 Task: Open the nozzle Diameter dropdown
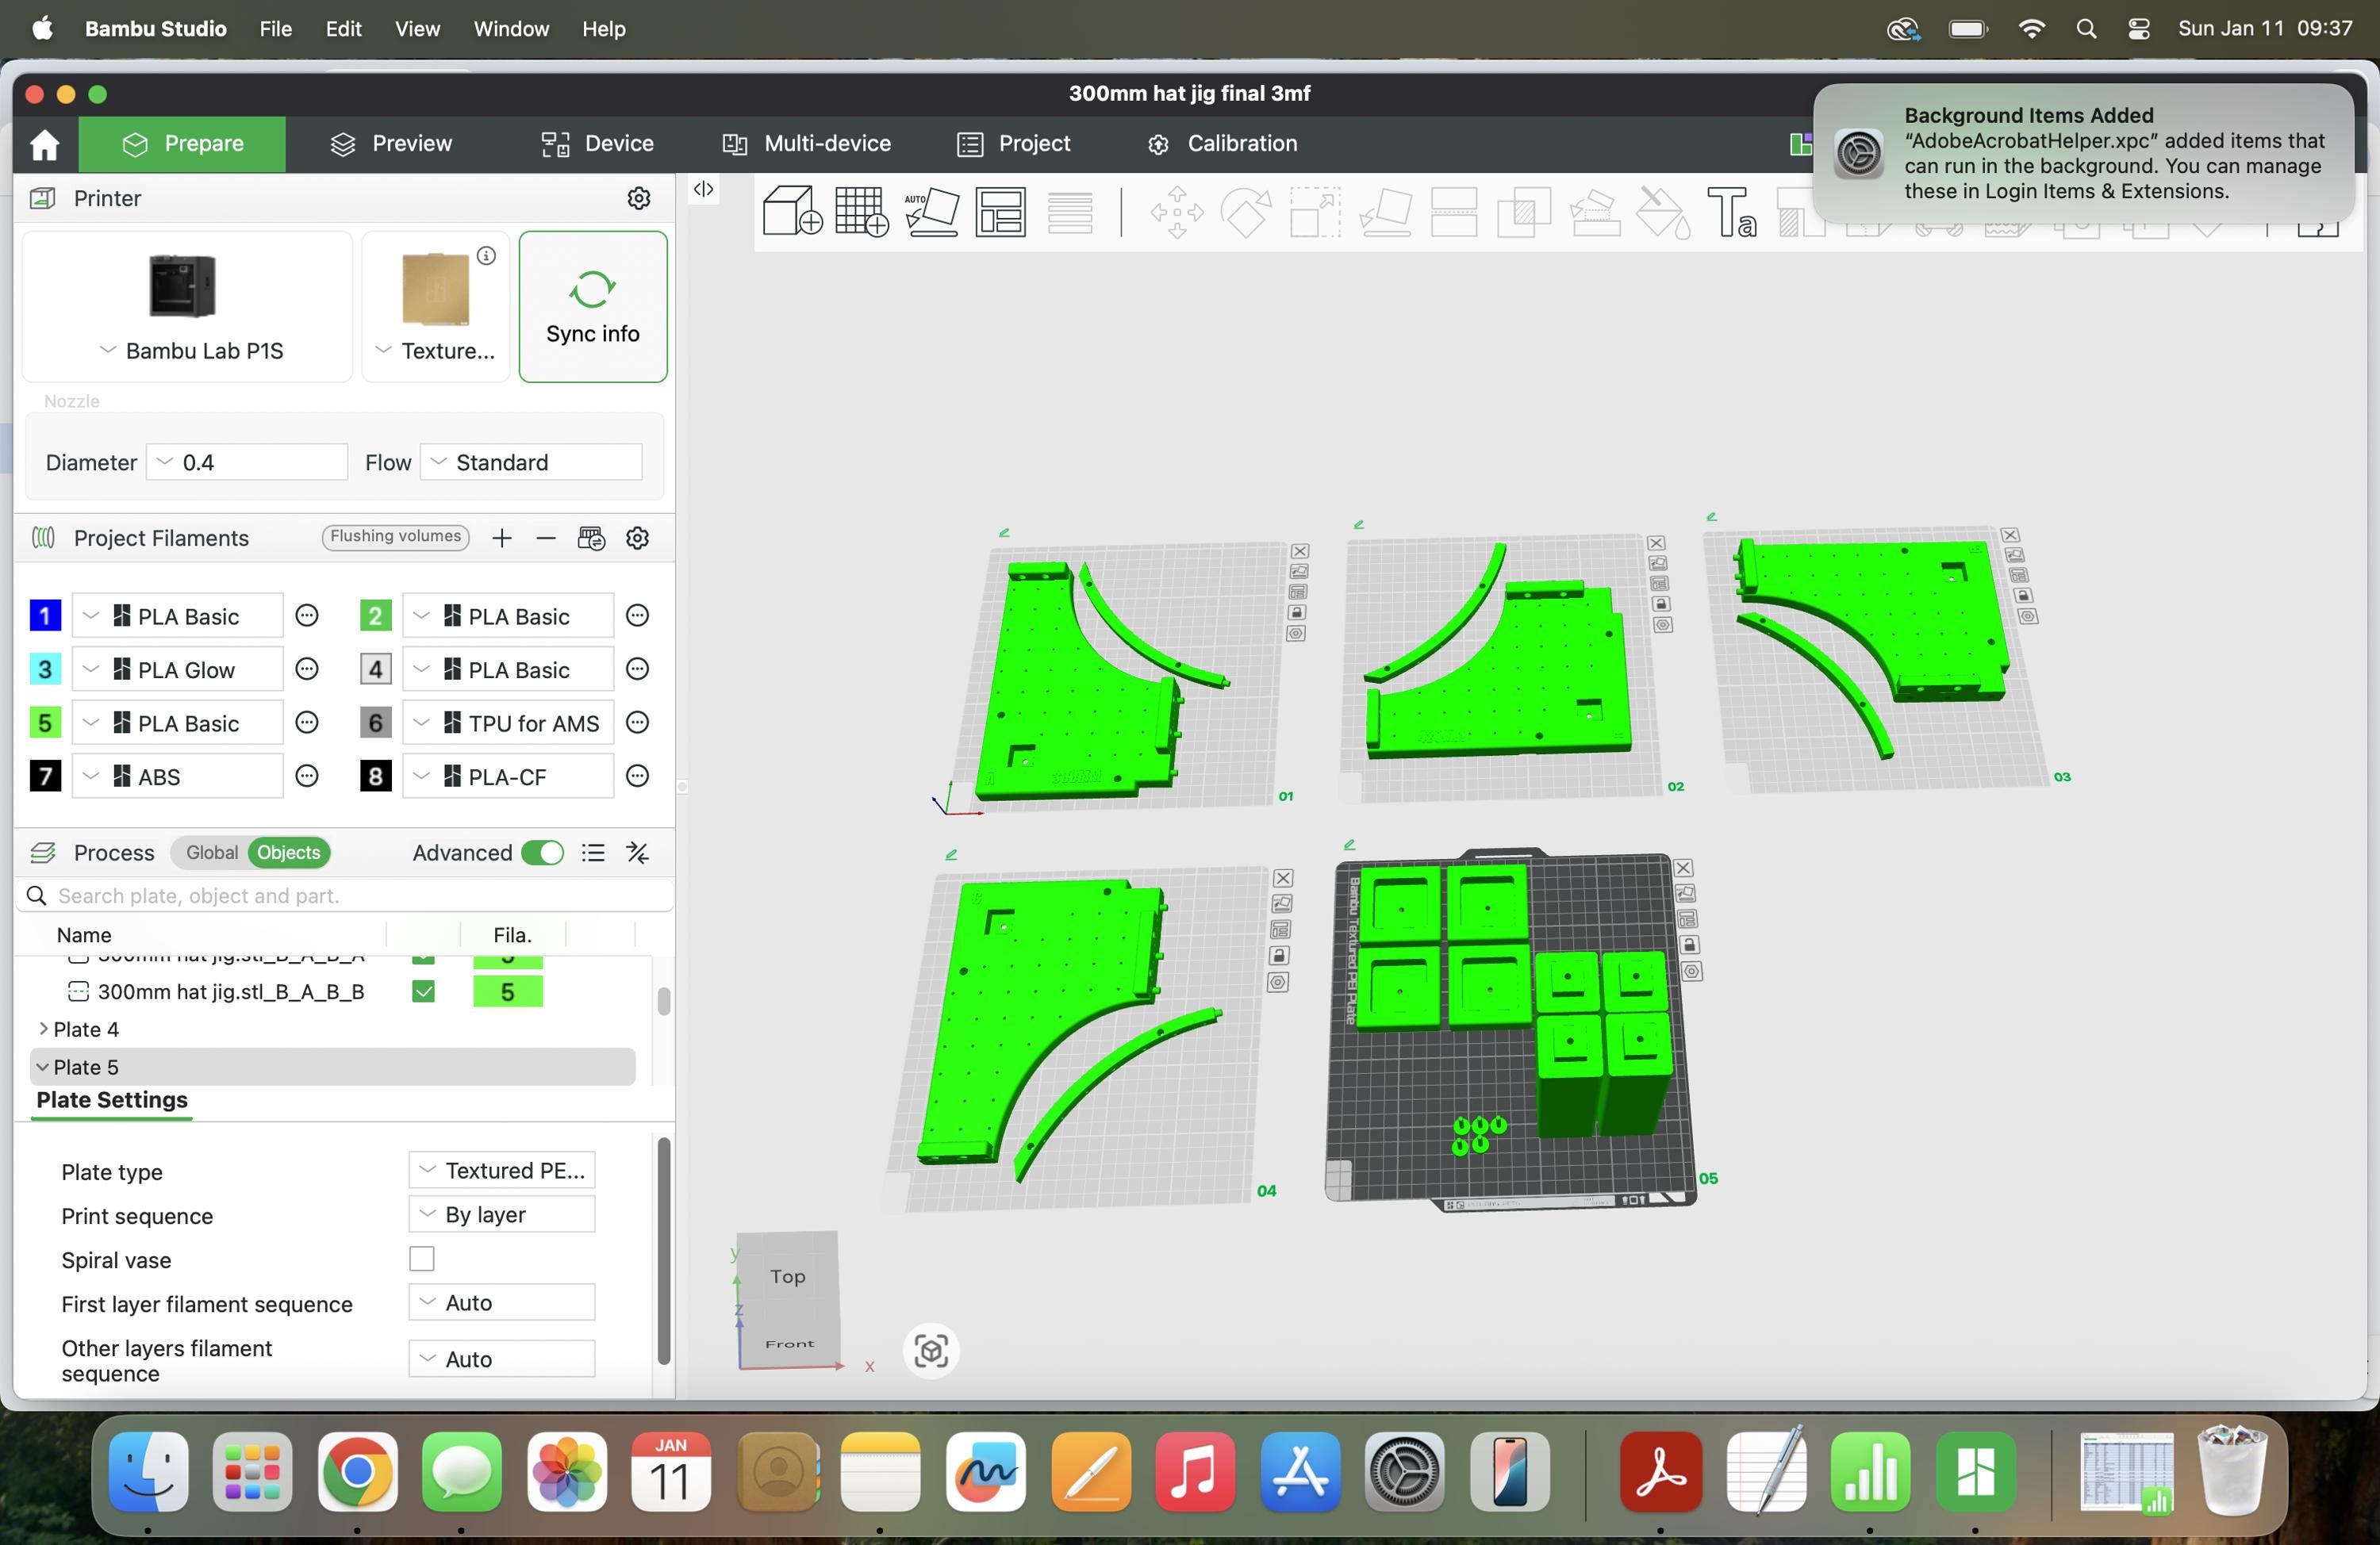(x=247, y=462)
